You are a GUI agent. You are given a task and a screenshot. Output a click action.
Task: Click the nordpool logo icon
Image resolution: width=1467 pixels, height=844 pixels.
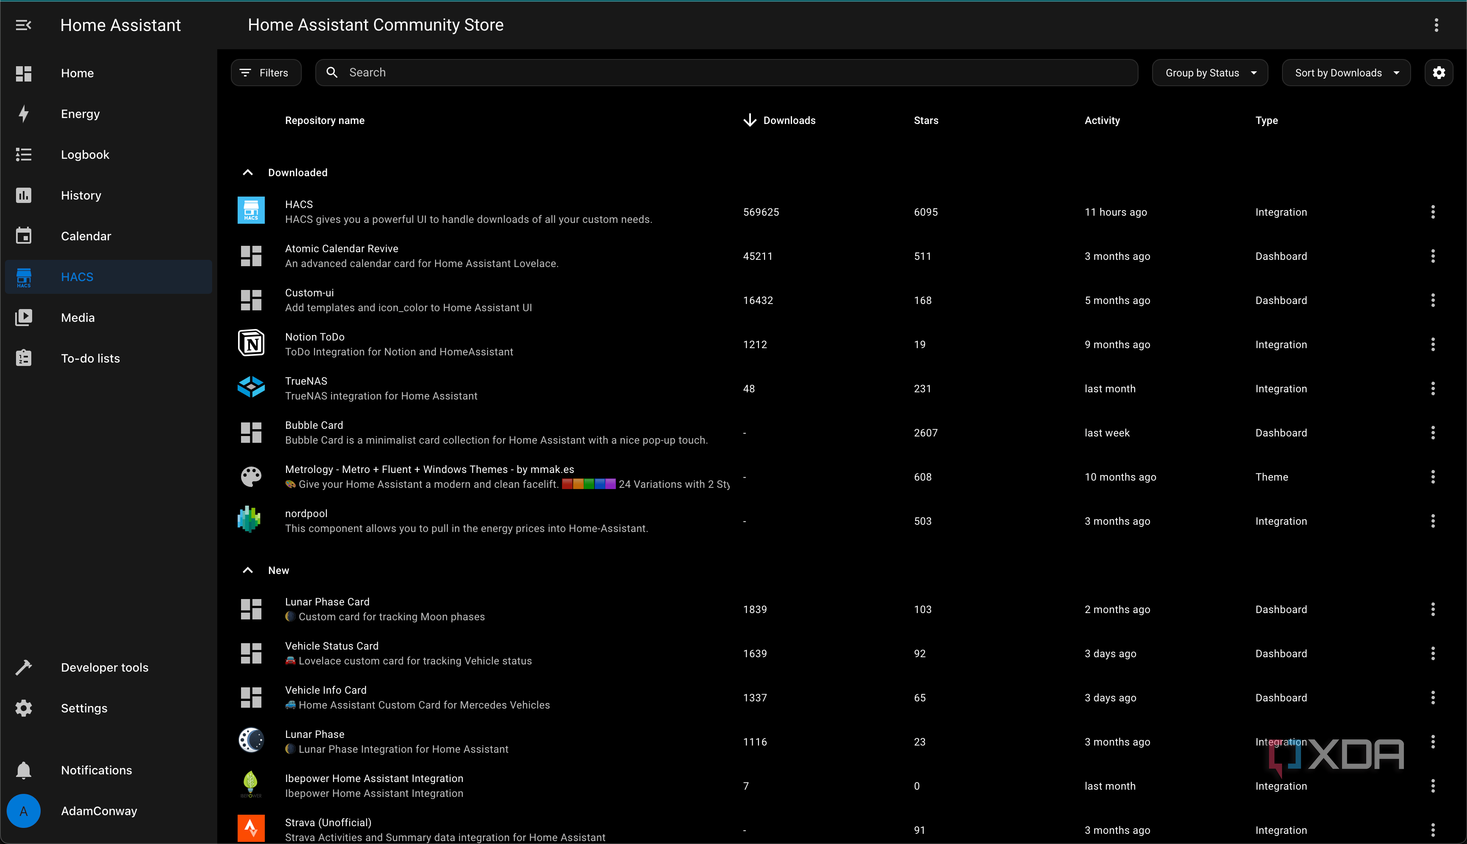click(250, 520)
